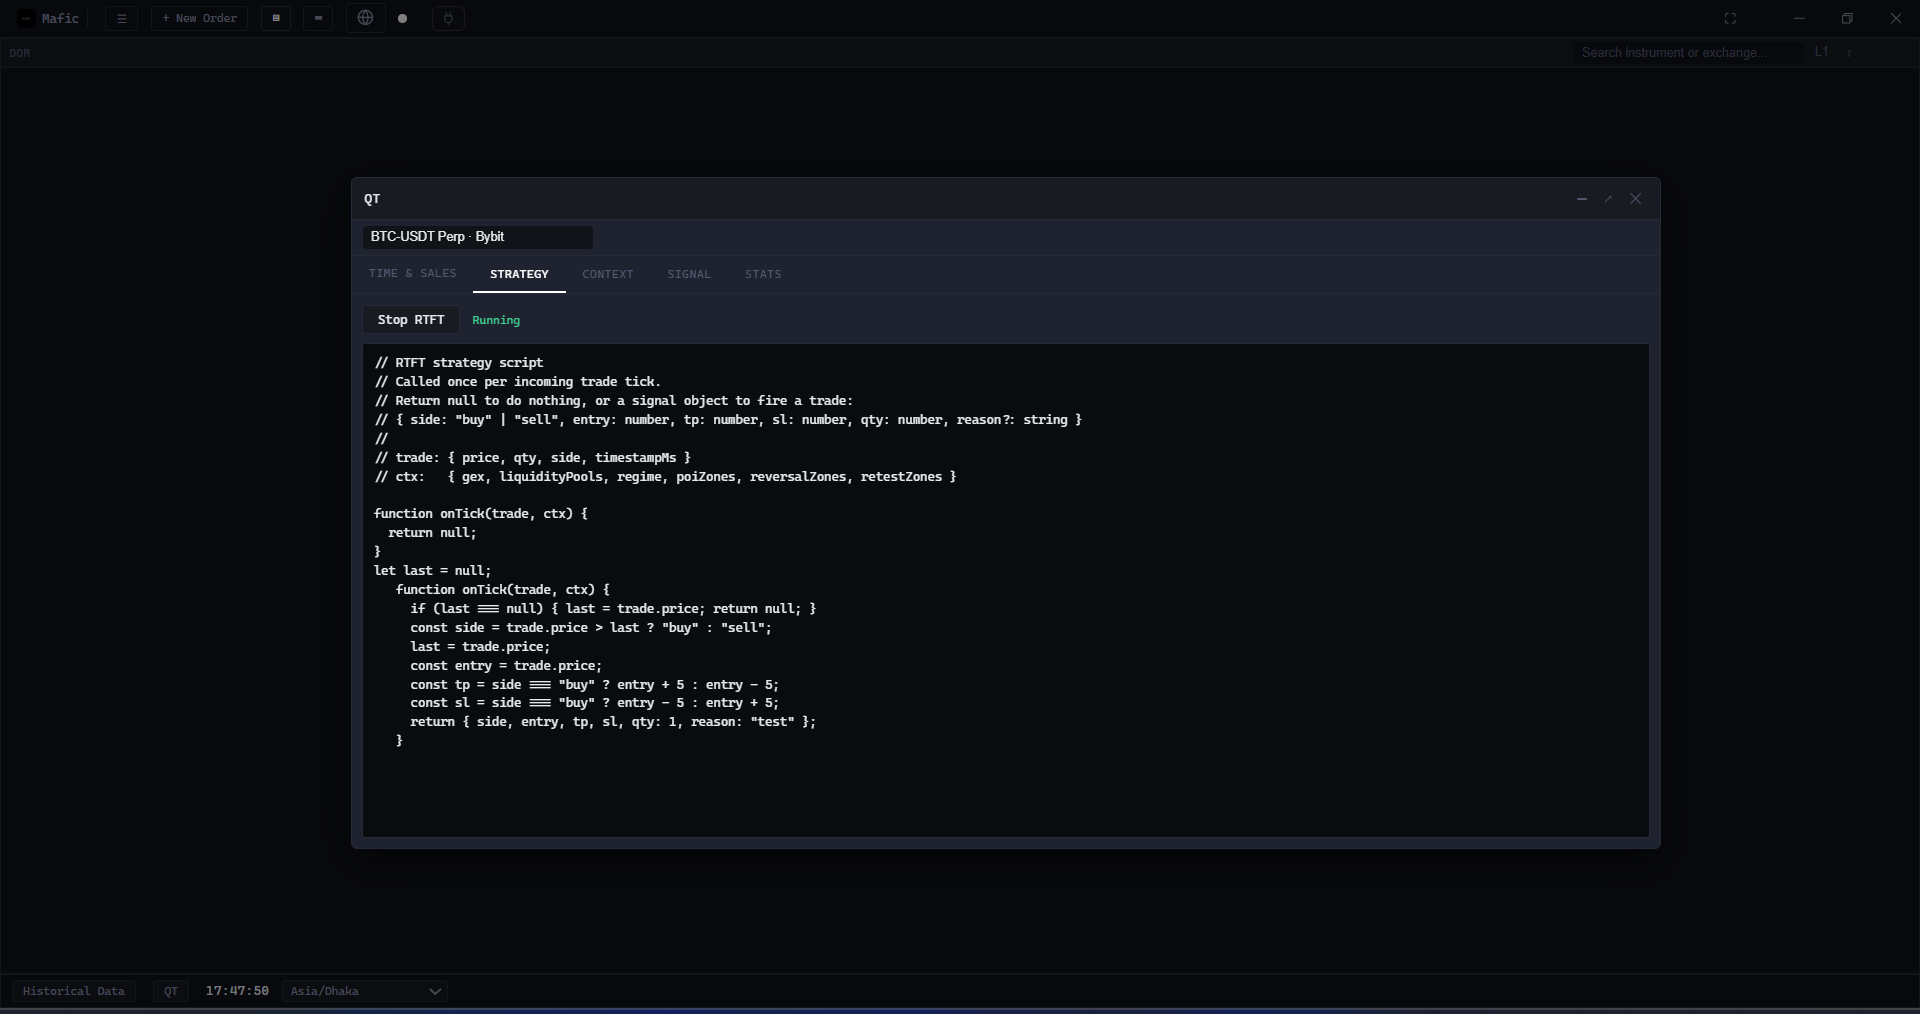Viewport: 1920px width, 1014px height.
Task: Close the QT panel
Action: pyautogui.click(x=1636, y=199)
